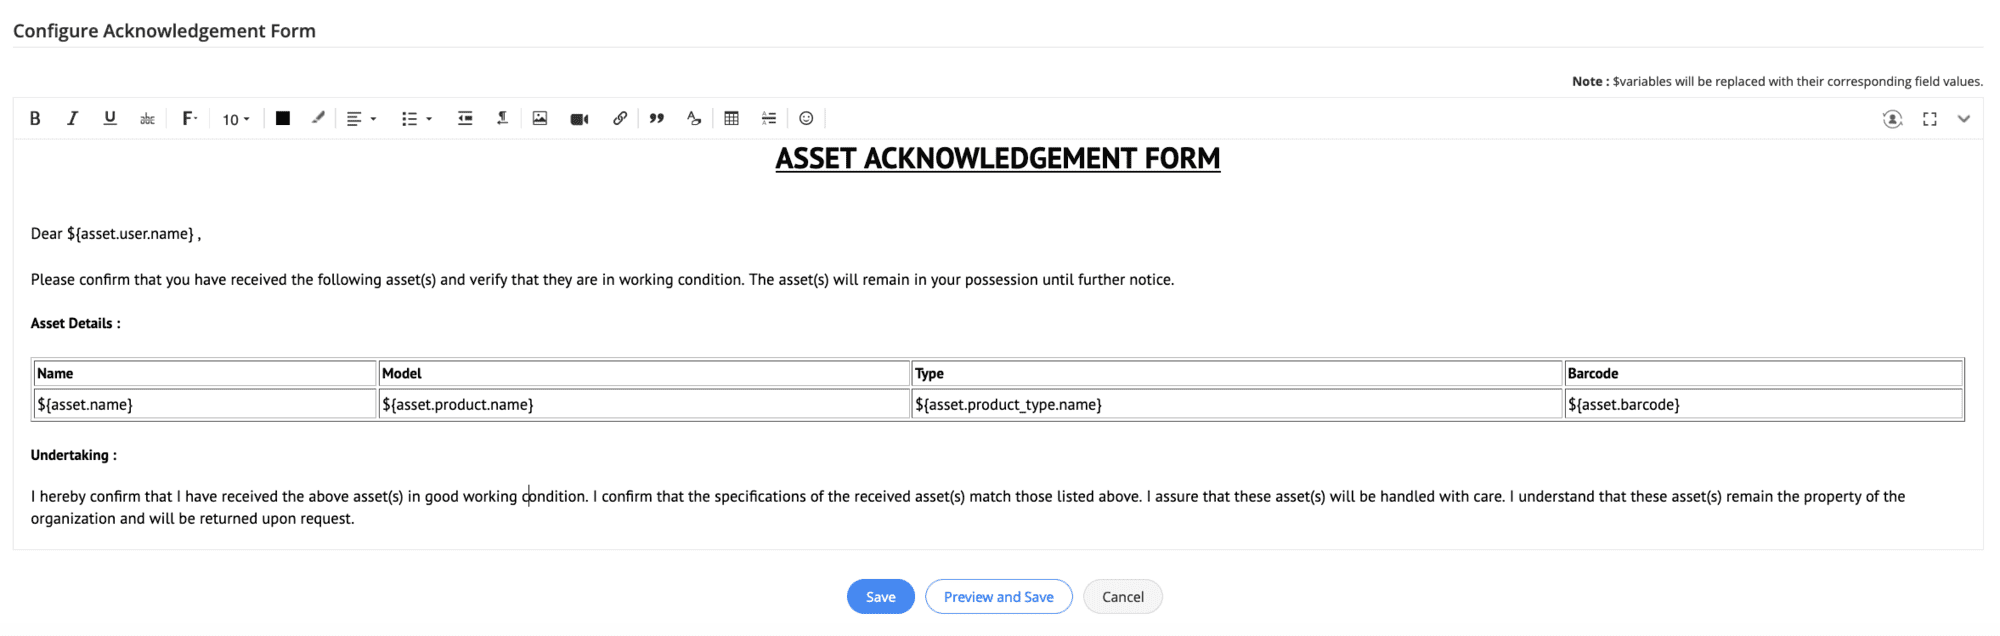Screen dimensions: 2000x636
Task: Open the emoji picker
Action: [806, 118]
